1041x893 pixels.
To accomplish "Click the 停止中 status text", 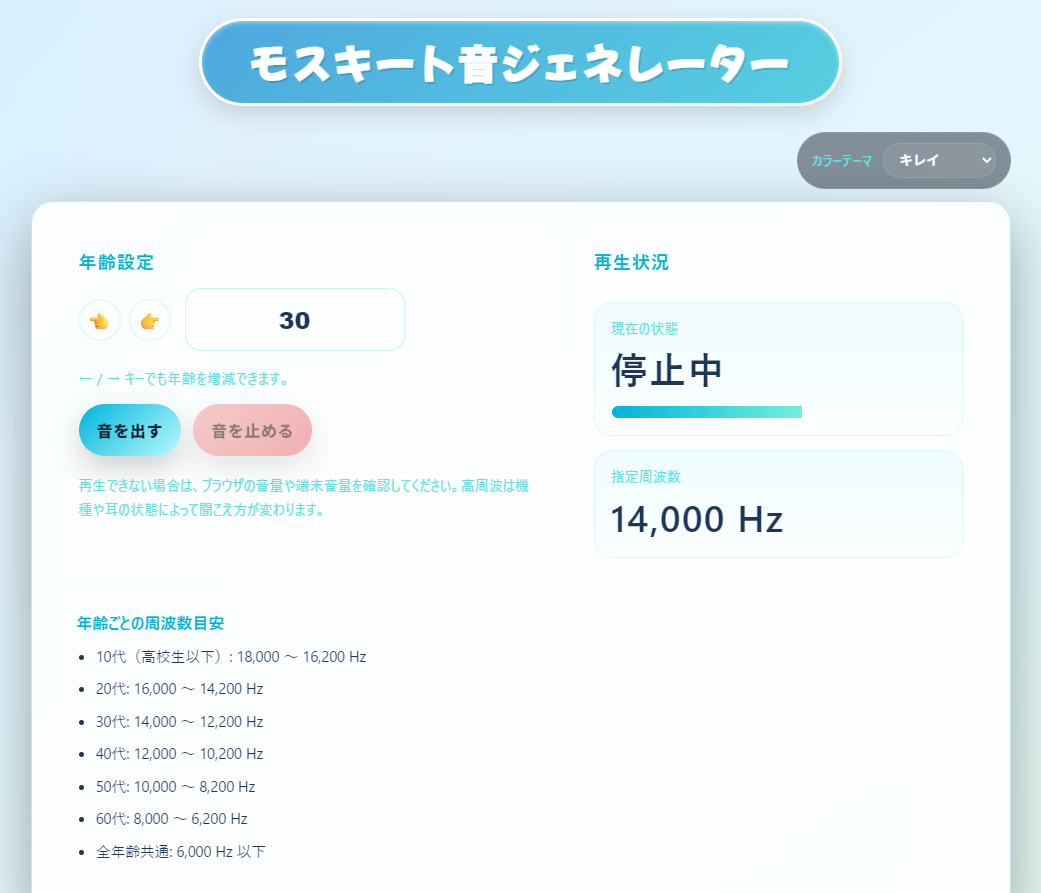I will (667, 370).
